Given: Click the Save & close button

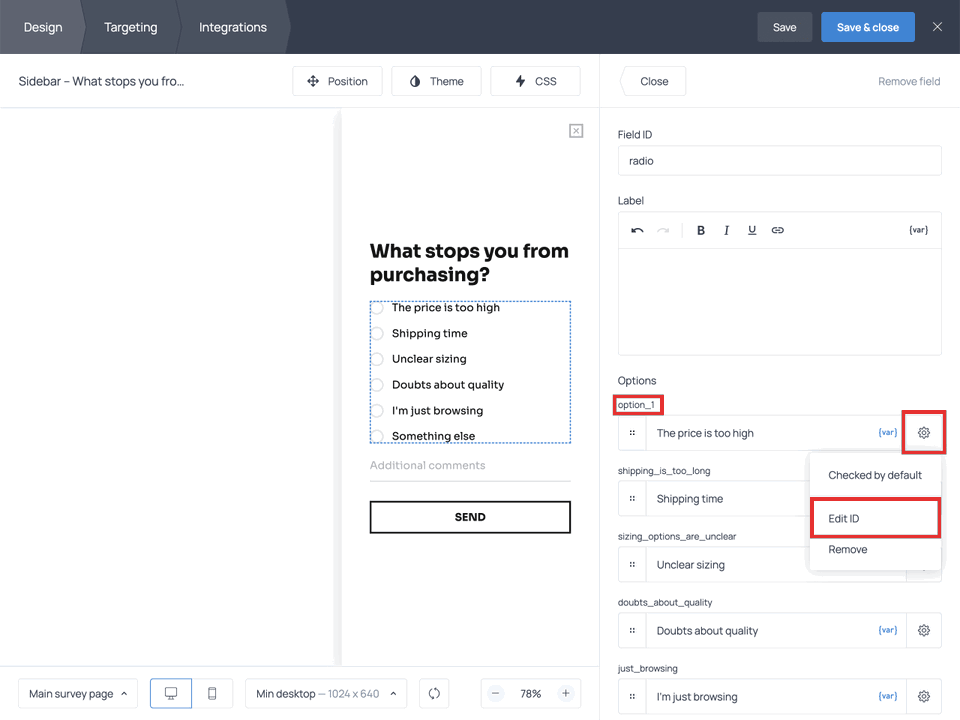Looking at the screenshot, I should pos(867,27).
